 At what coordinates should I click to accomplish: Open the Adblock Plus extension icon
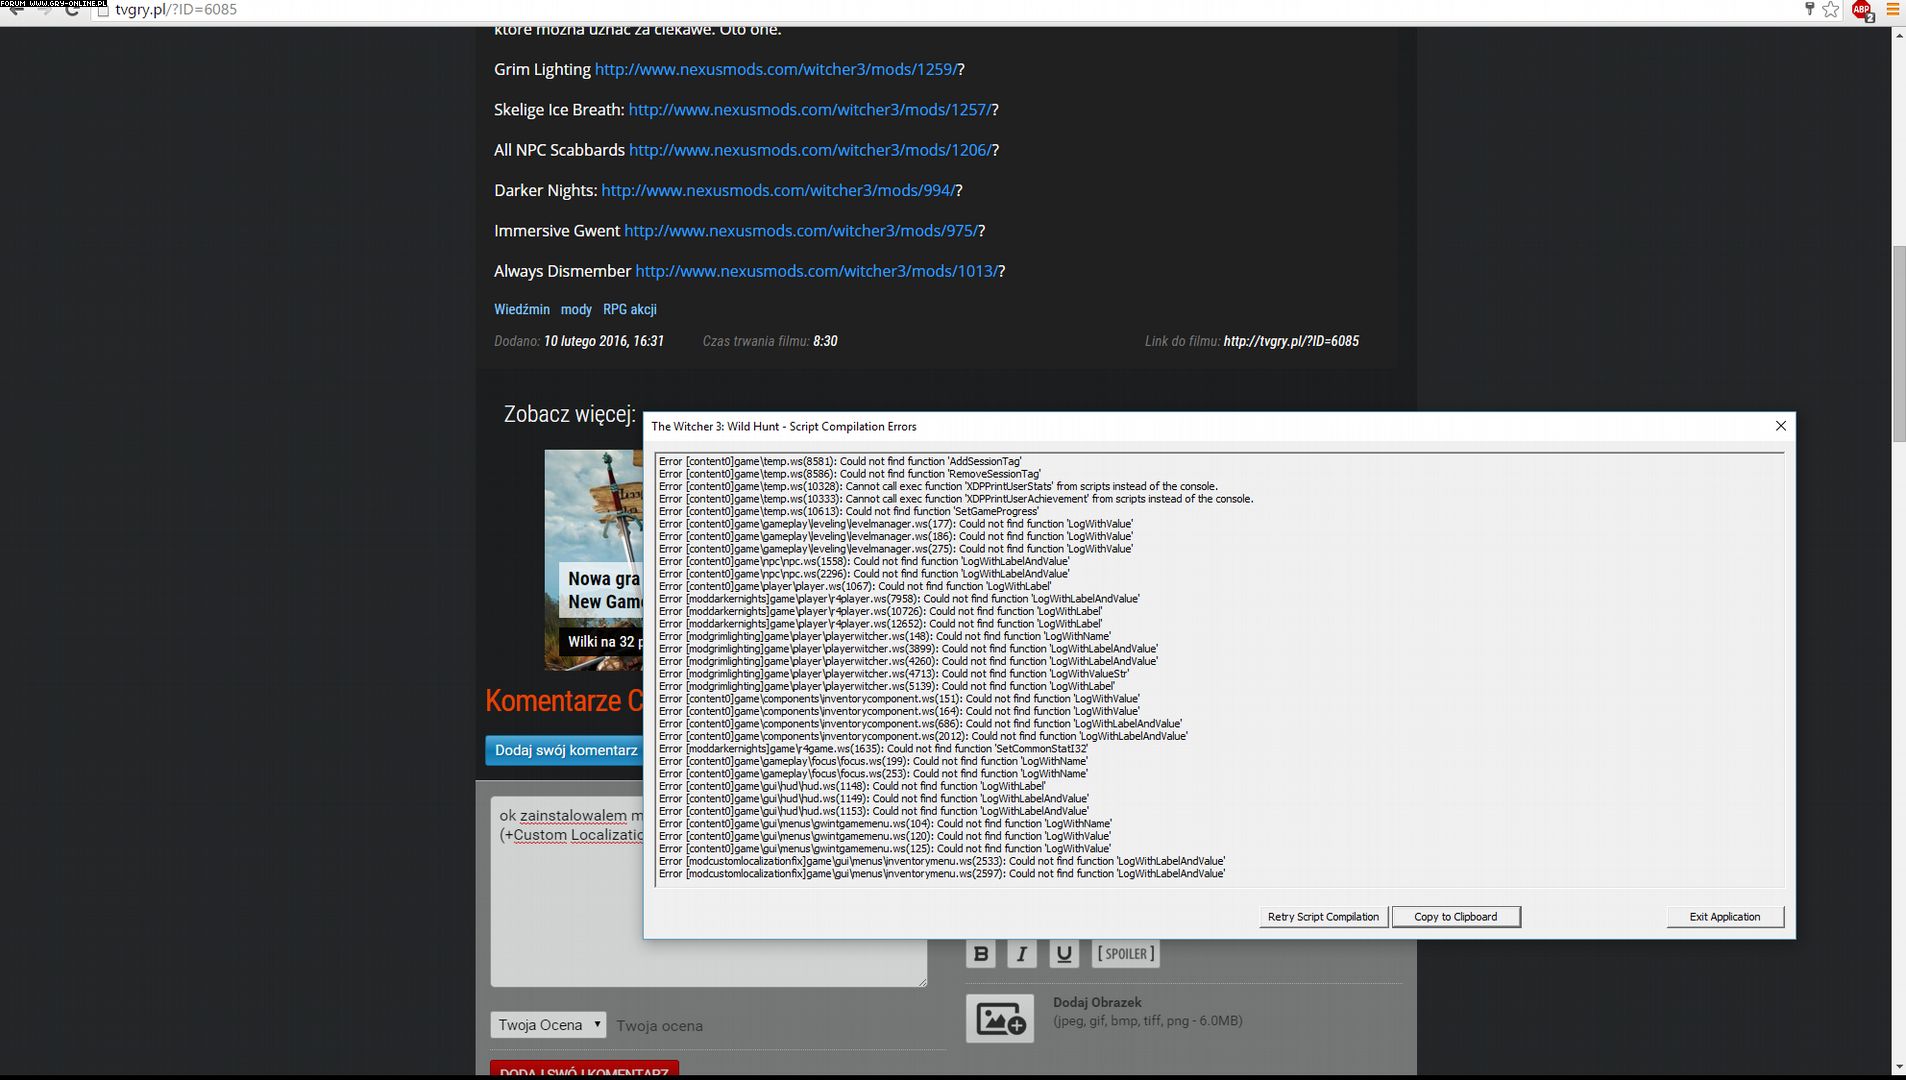pyautogui.click(x=1861, y=10)
